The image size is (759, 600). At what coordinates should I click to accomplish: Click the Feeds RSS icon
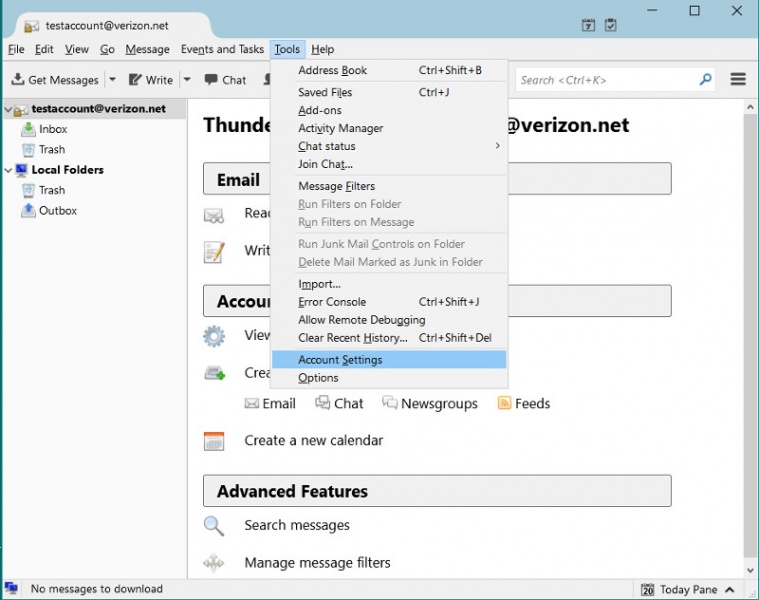pos(504,403)
